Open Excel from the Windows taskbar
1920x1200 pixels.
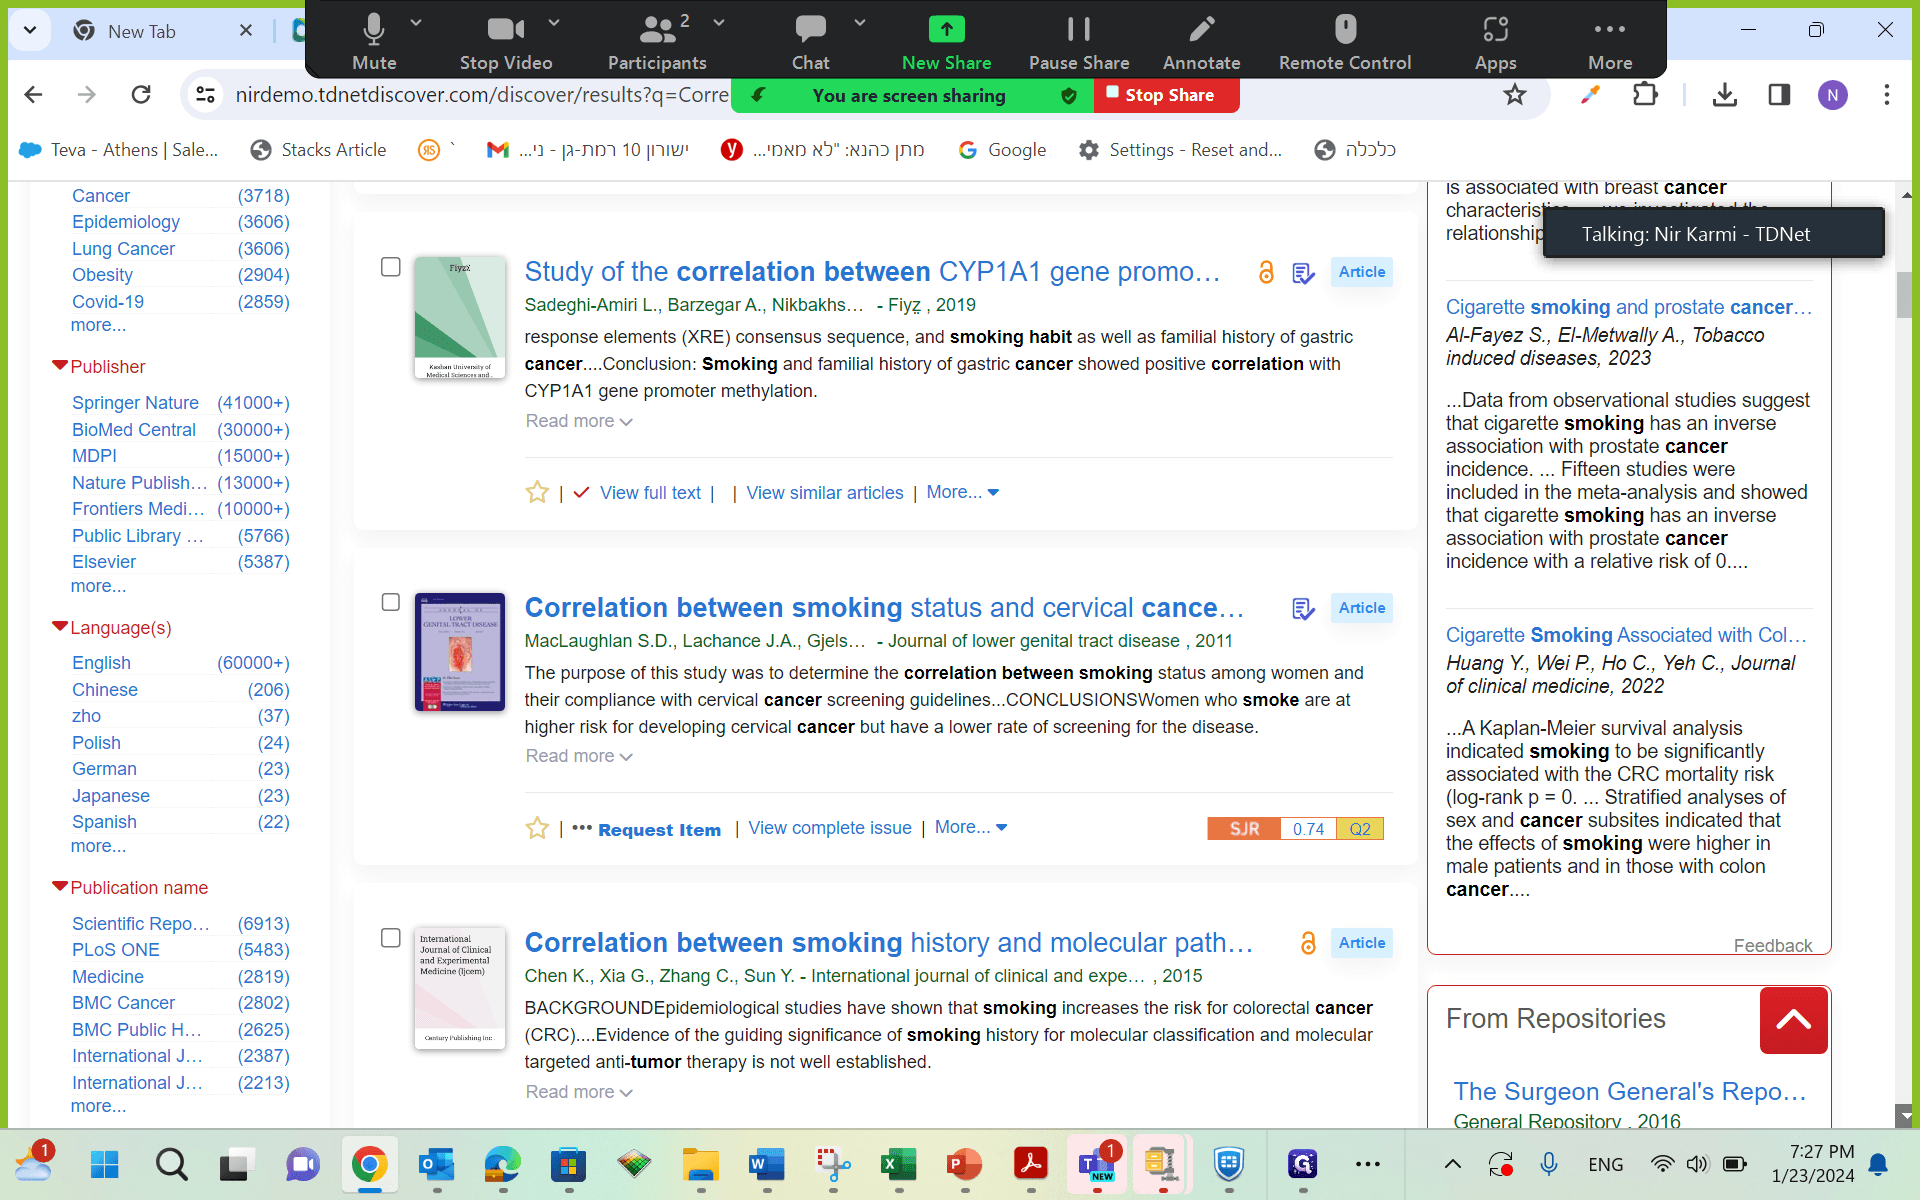point(898,1164)
